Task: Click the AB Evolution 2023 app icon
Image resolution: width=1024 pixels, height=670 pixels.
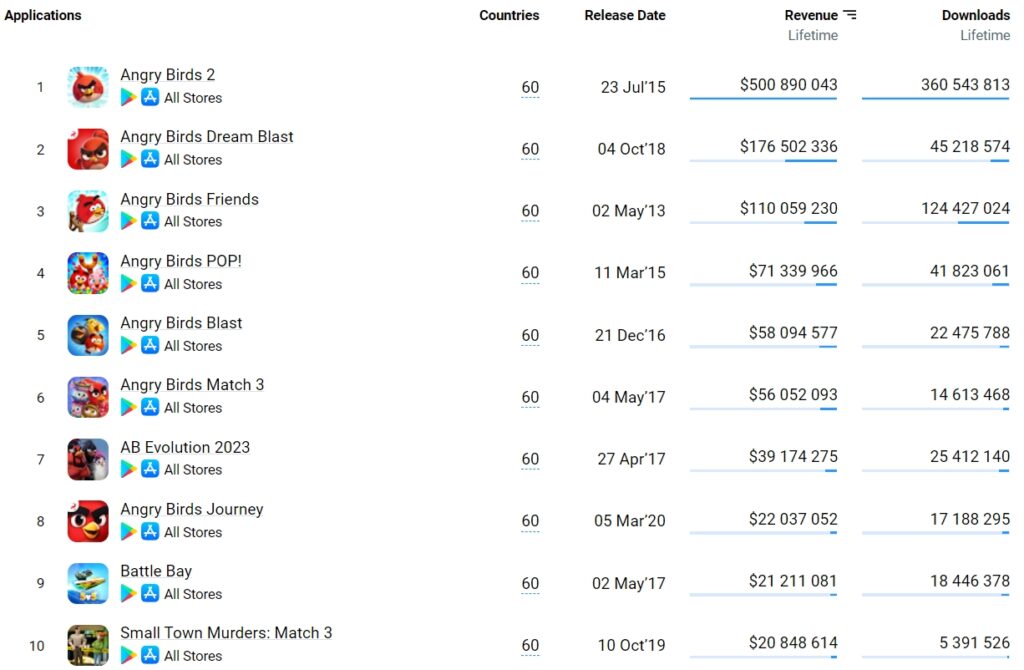Action: 88,459
